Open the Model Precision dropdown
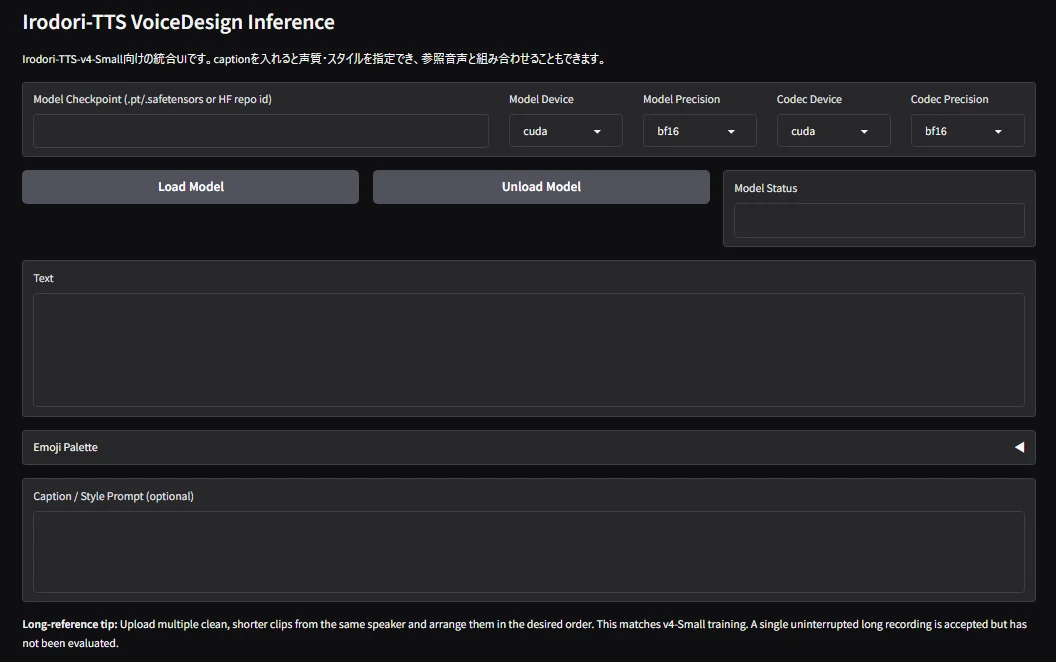The height and width of the screenshot is (662, 1056). tap(699, 131)
